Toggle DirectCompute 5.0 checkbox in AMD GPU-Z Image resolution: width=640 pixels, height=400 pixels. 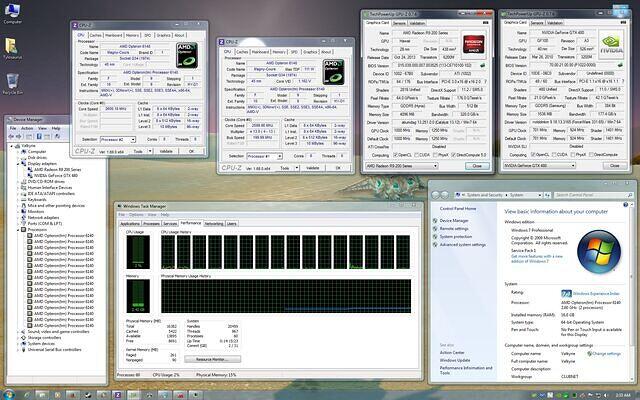coord(454,155)
